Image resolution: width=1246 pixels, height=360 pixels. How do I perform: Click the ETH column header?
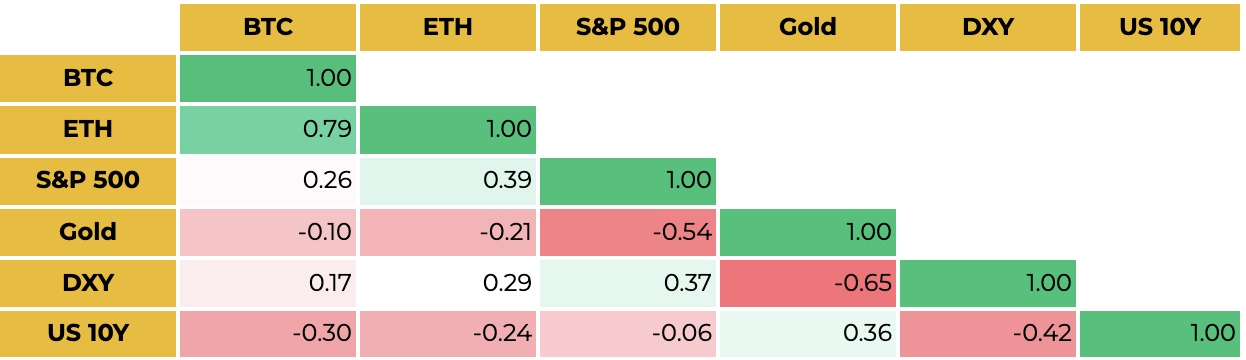click(448, 27)
